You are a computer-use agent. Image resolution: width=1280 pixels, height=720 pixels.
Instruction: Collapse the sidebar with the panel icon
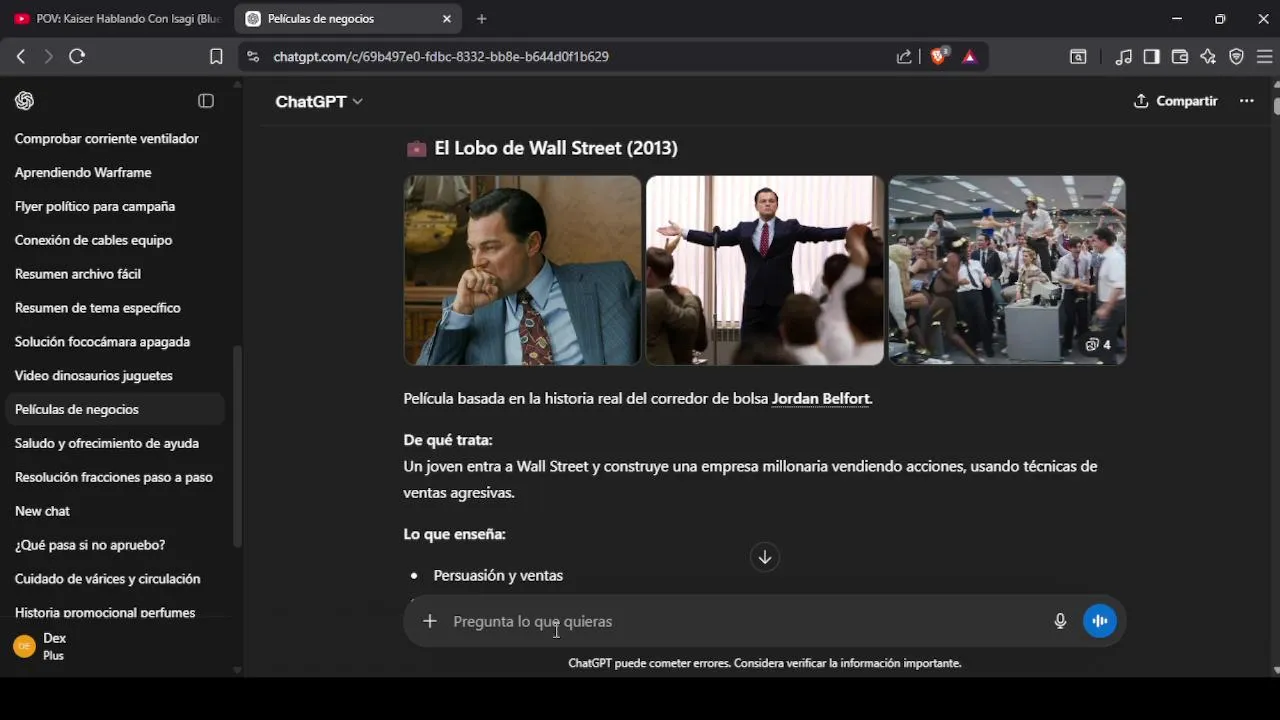(206, 101)
